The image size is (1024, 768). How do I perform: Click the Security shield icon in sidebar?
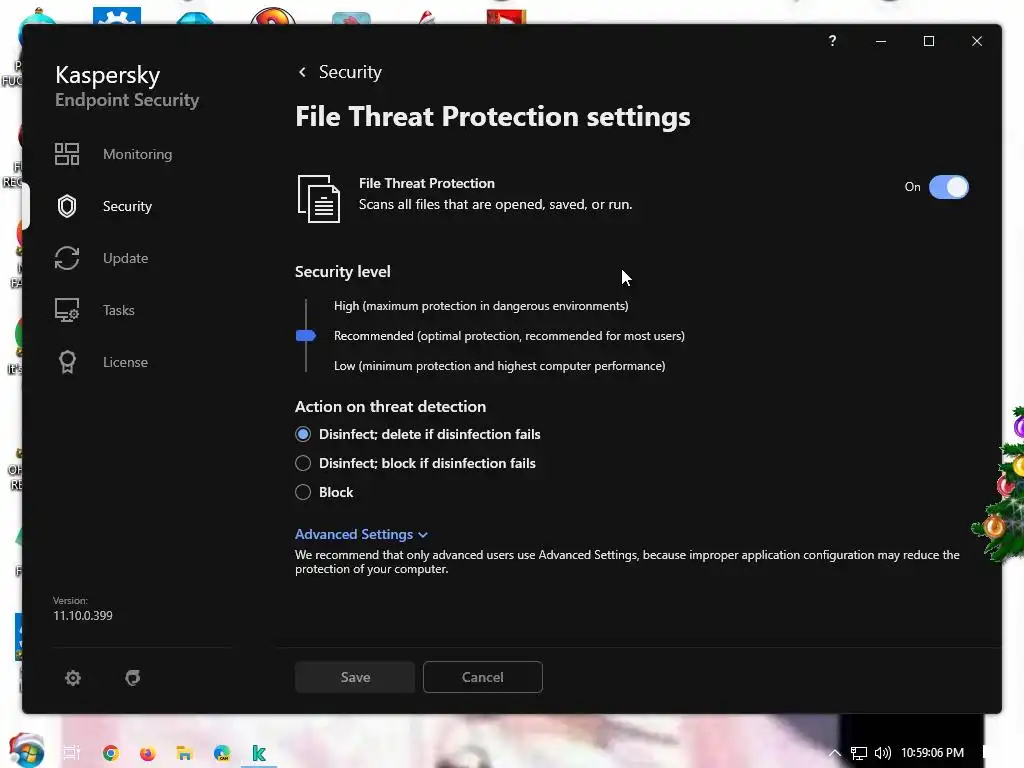click(67, 206)
